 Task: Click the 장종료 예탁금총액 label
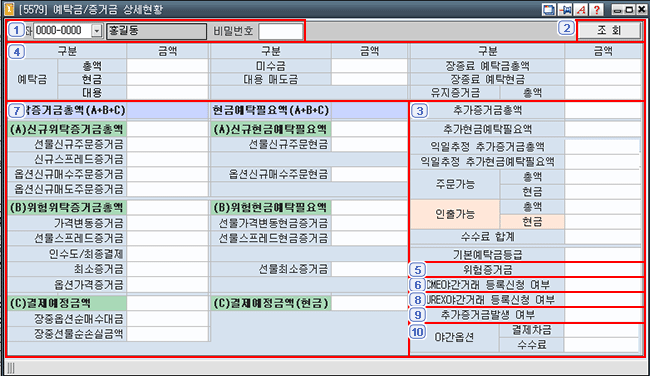(487, 66)
